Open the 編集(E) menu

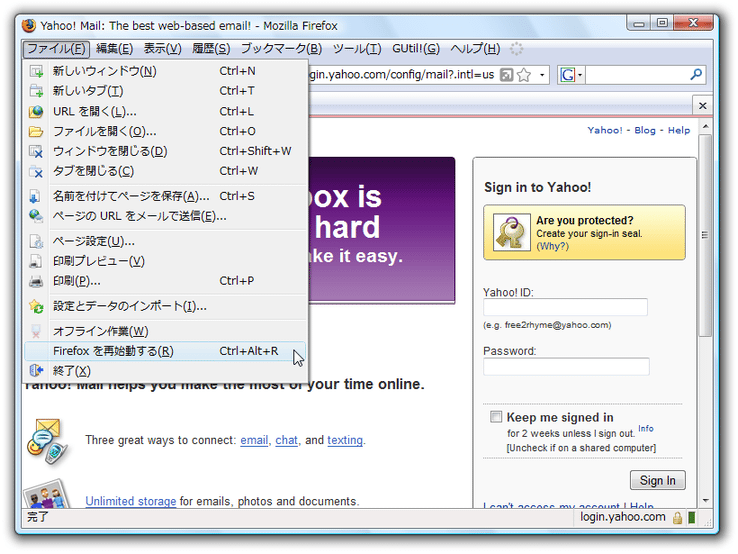(x=114, y=48)
